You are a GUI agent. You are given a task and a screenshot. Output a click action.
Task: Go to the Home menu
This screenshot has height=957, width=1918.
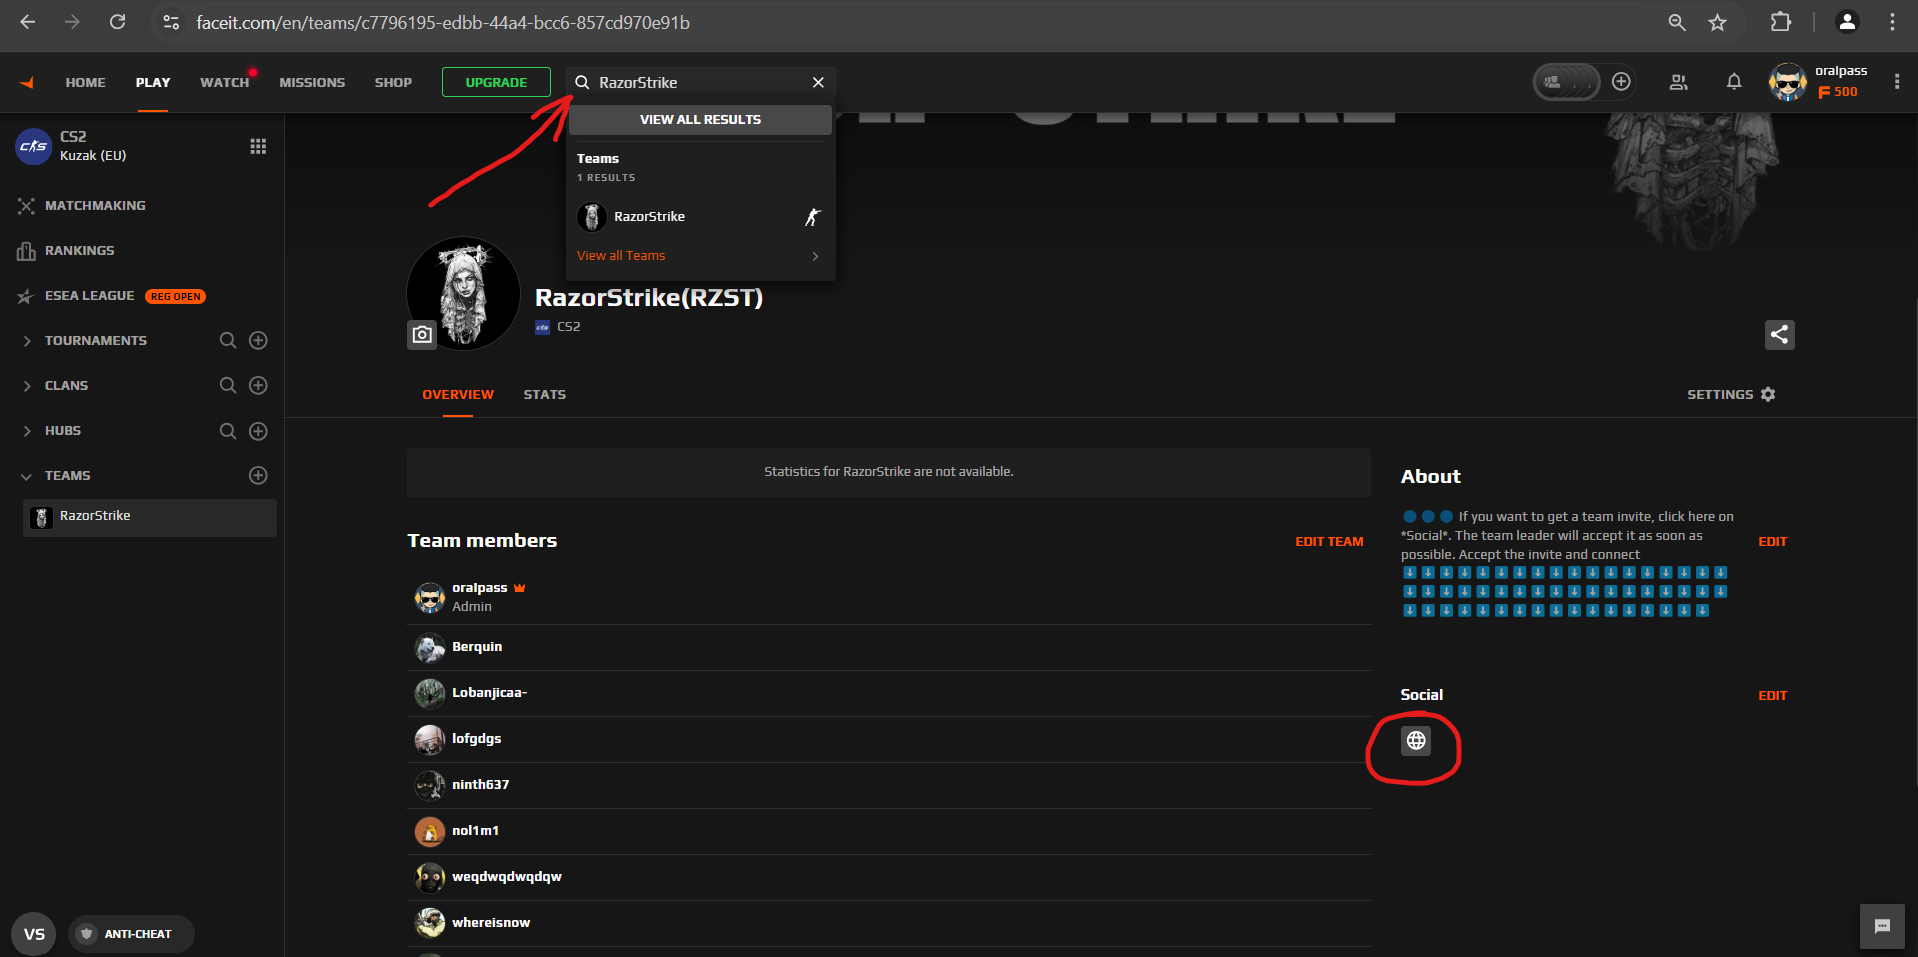[85, 83]
